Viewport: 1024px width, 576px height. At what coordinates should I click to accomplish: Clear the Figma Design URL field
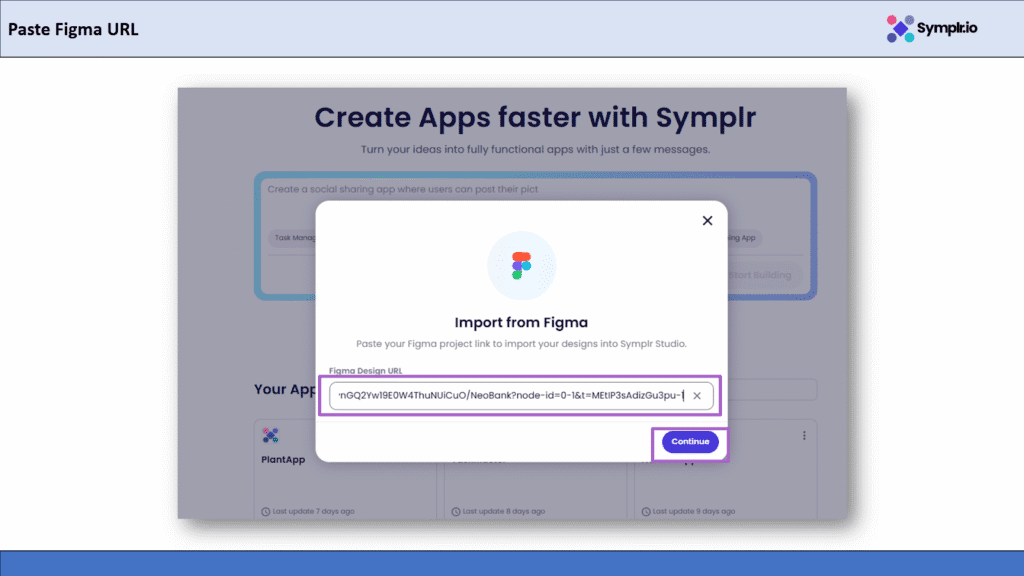tap(697, 396)
